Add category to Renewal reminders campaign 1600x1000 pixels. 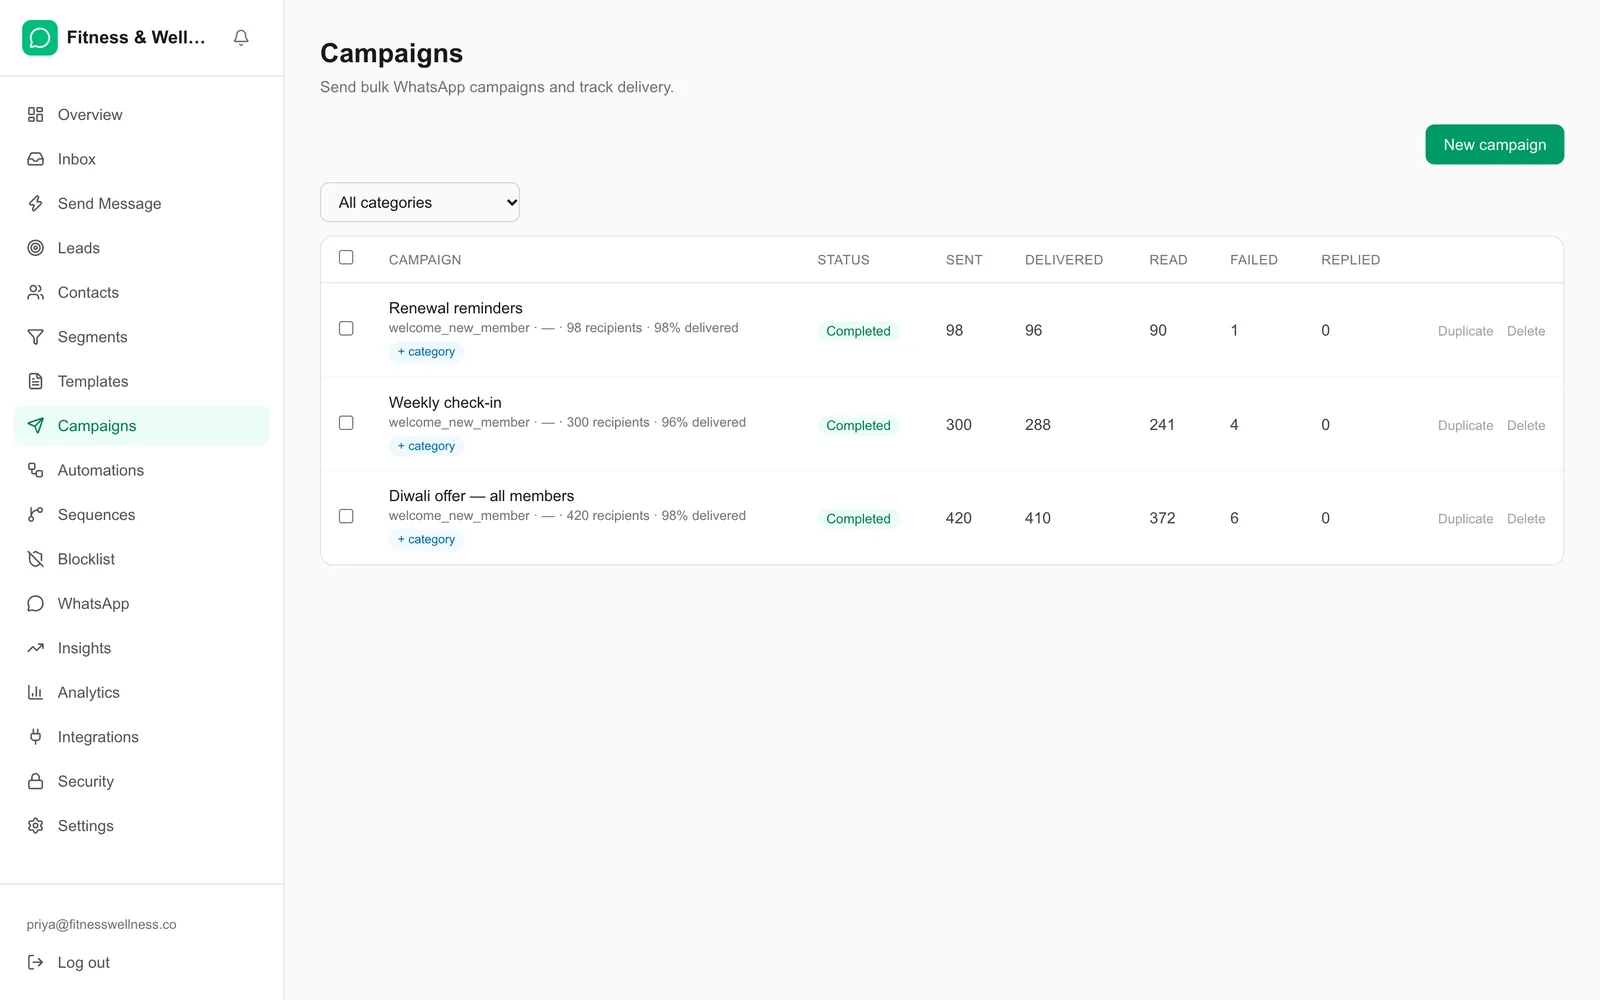tap(426, 352)
